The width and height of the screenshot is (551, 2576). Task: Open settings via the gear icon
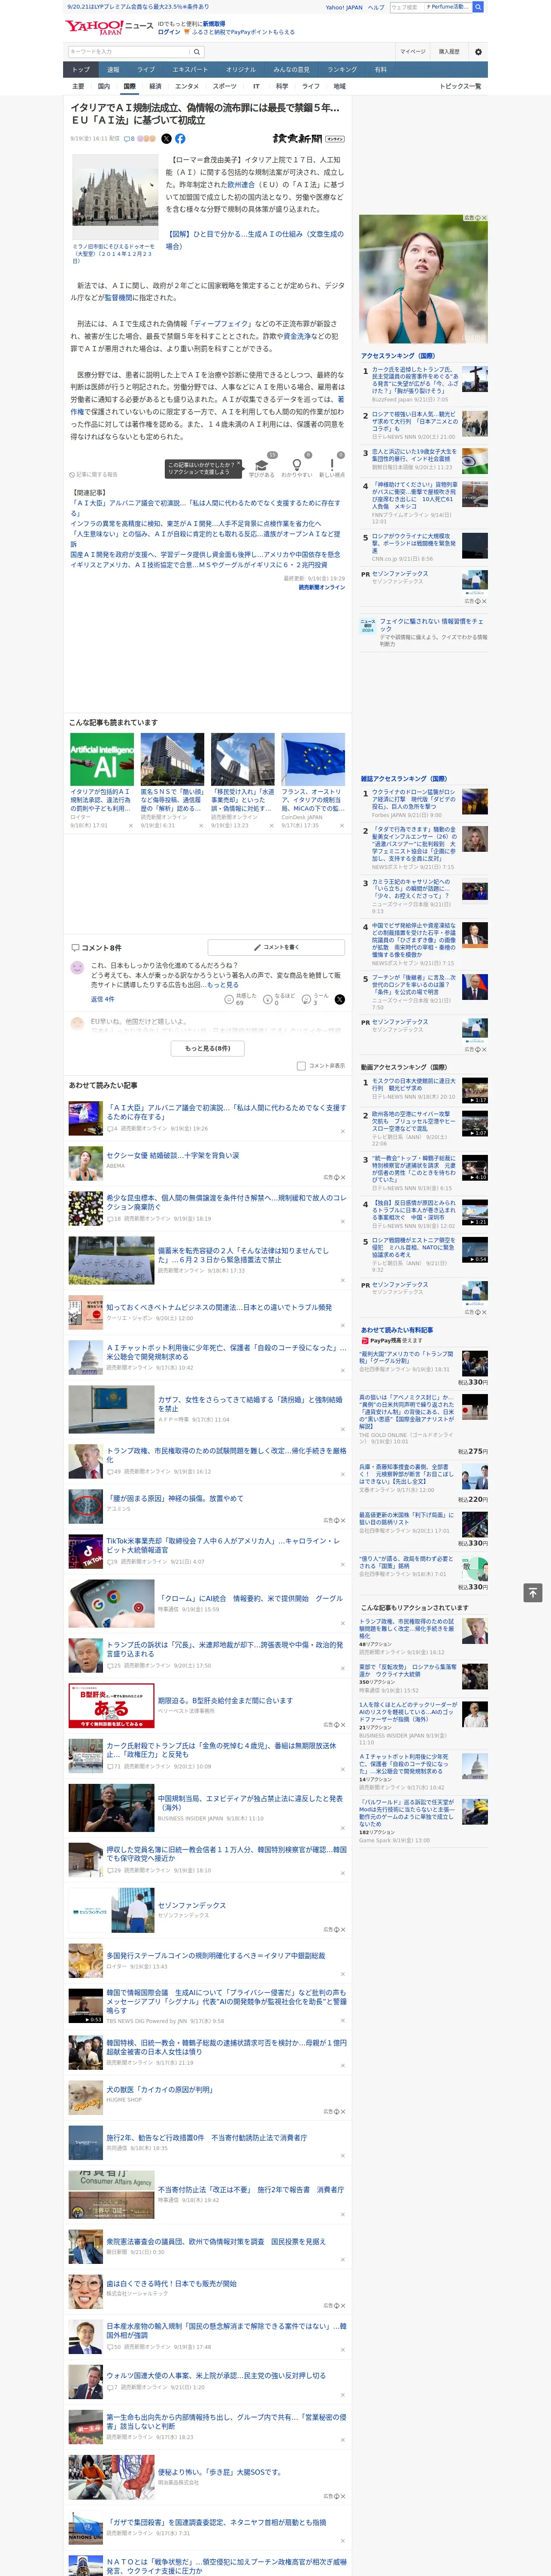click(x=478, y=52)
